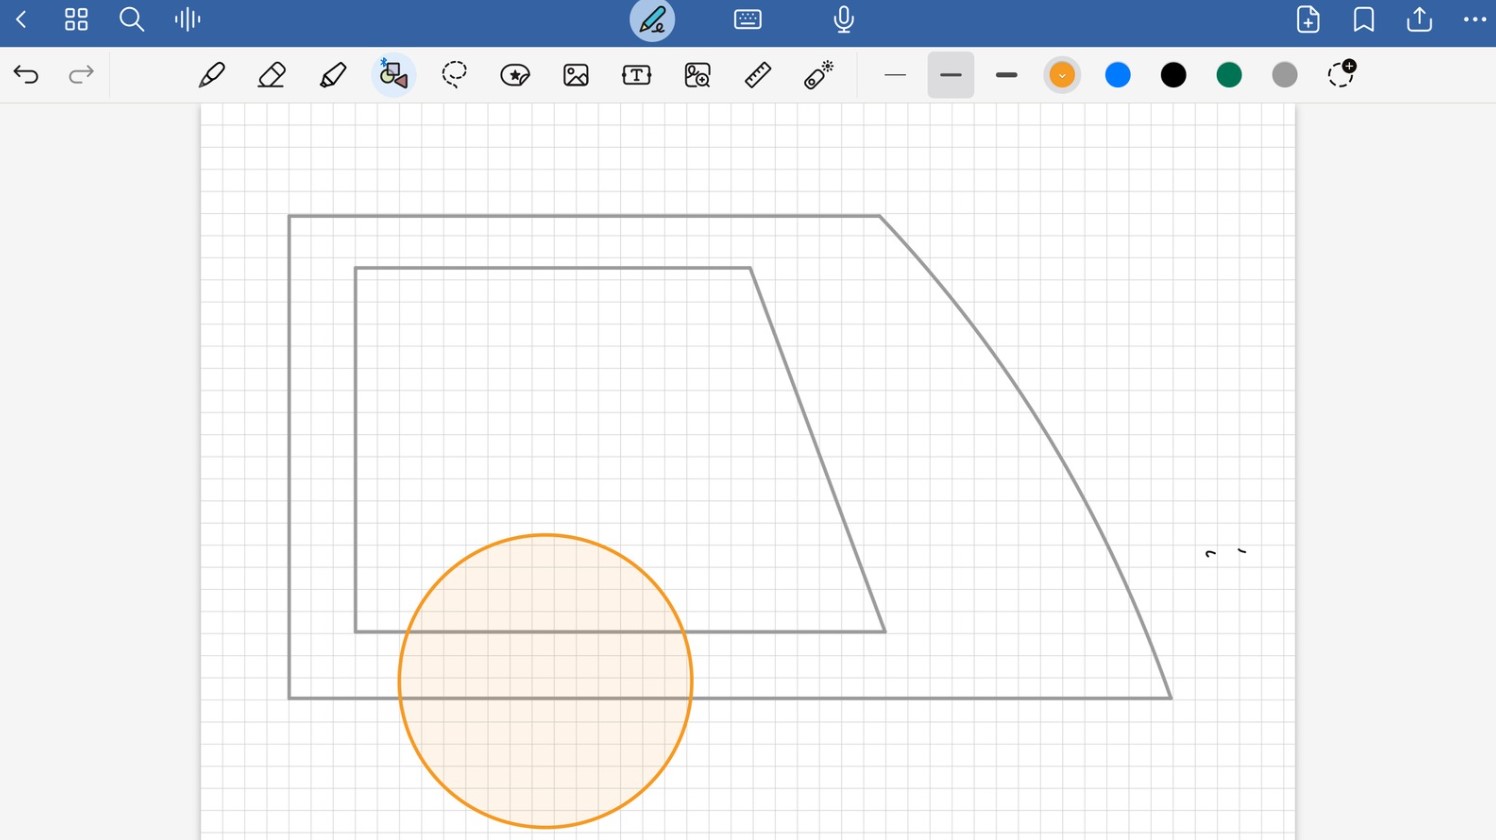Image resolution: width=1496 pixels, height=840 pixels.
Task: Select the Lasso selection tool
Action: [454, 75]
